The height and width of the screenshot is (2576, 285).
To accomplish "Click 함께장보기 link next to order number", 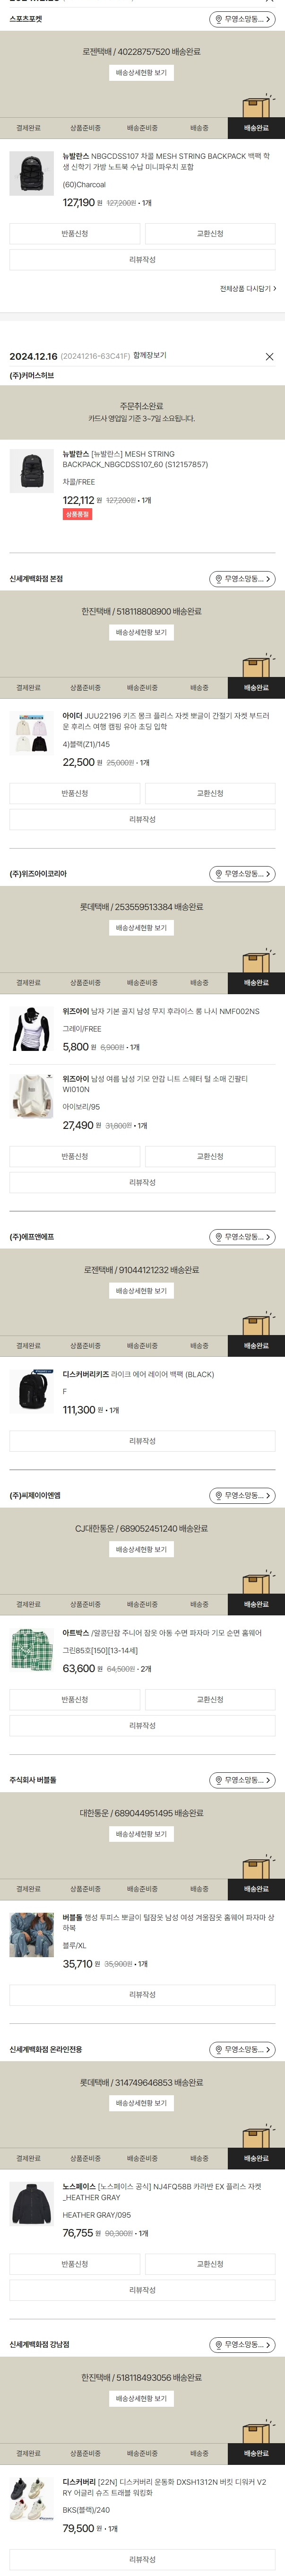I will tap(150, 356).
